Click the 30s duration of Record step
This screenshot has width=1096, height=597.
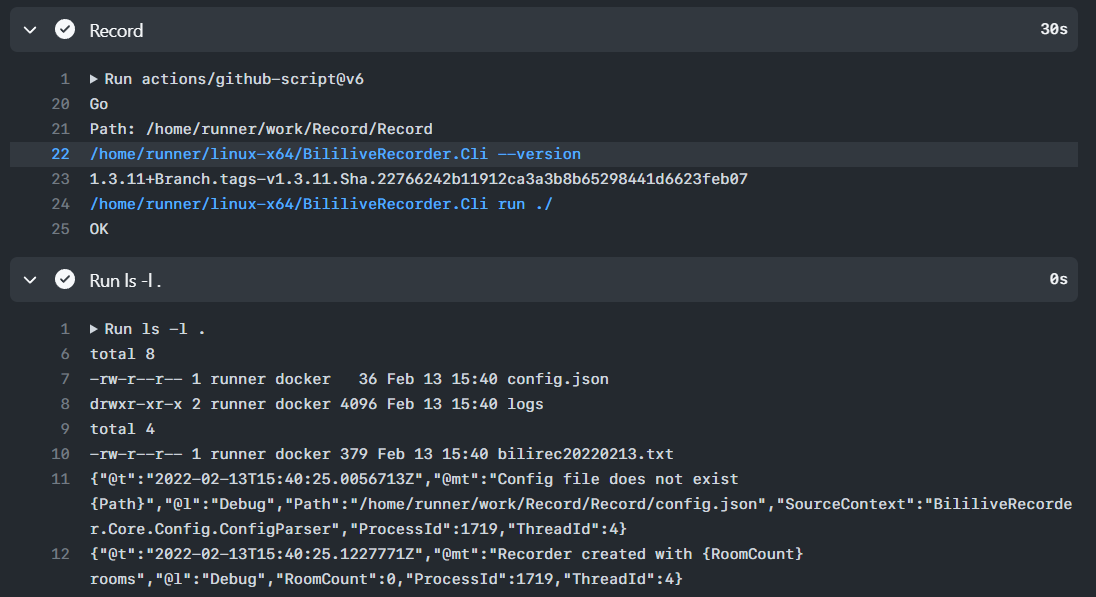click(x=1053, y=29)
